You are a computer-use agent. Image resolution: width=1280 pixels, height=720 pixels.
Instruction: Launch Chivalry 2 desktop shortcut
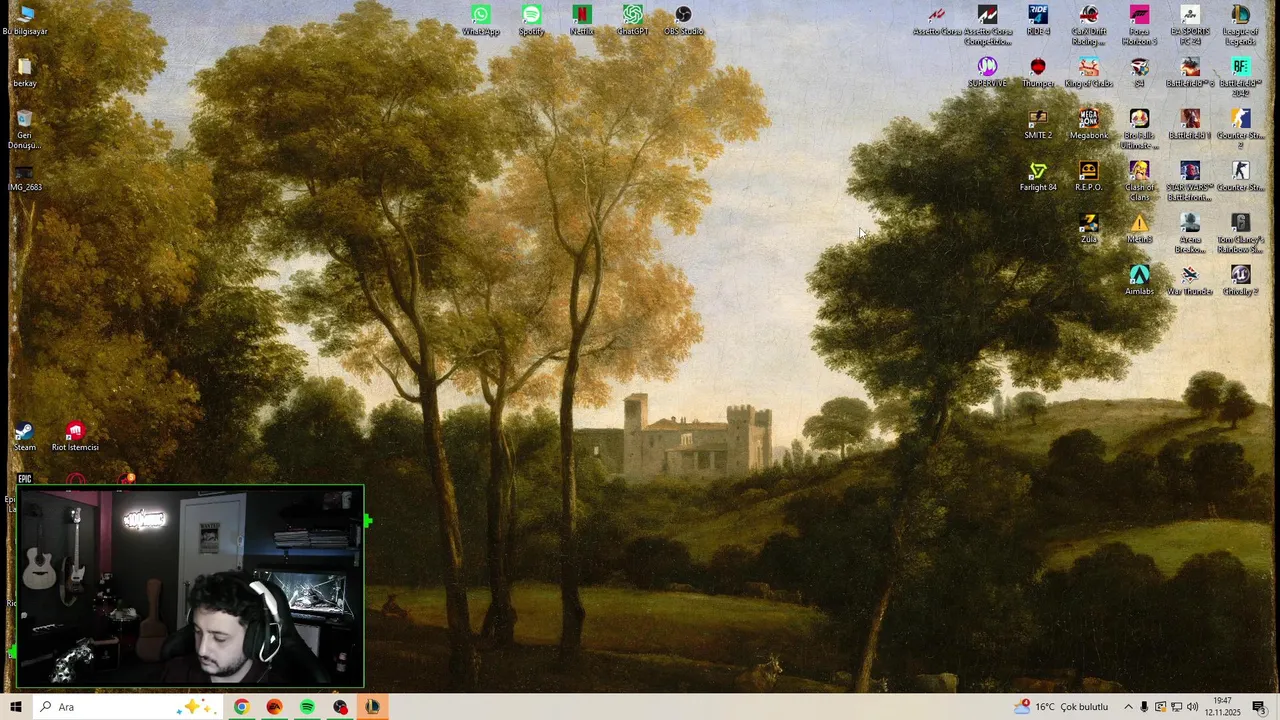tap(1240, 280)
